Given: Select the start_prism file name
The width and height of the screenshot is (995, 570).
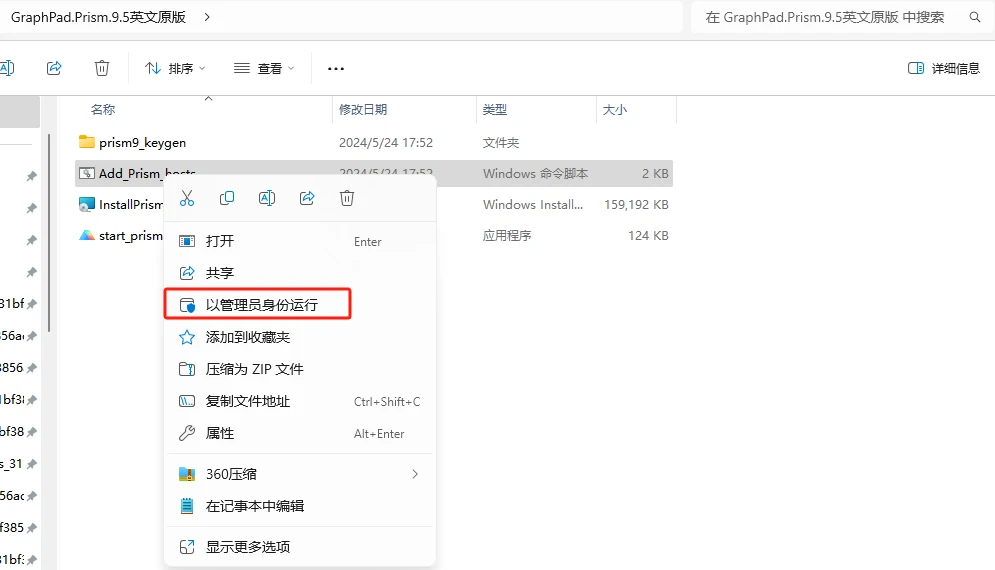Looking at the screenshot, I should click(x=130, y=235).
